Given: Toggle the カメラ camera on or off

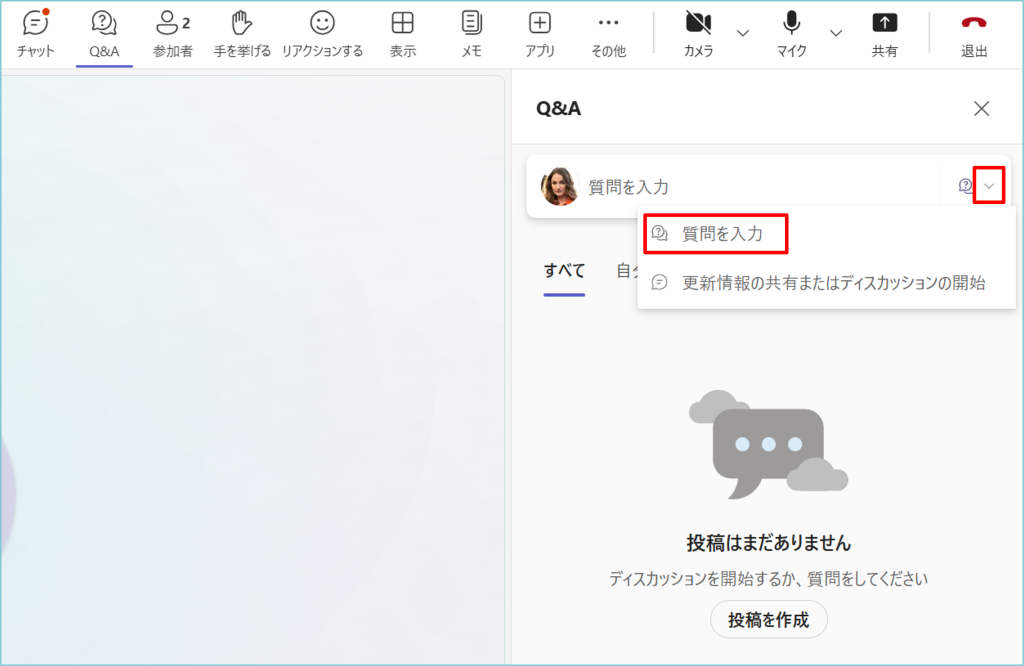Looking at the screenshot, I should coord(698,33).
